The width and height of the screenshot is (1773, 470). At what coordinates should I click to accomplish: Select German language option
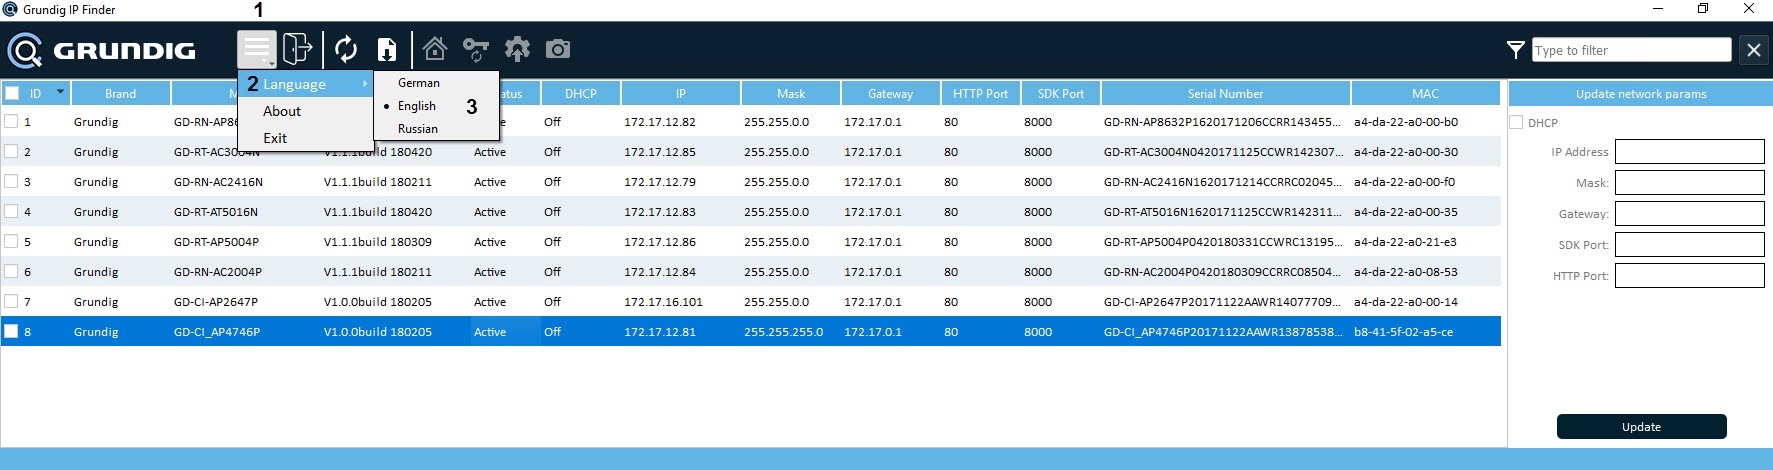(x=418, y=83)
